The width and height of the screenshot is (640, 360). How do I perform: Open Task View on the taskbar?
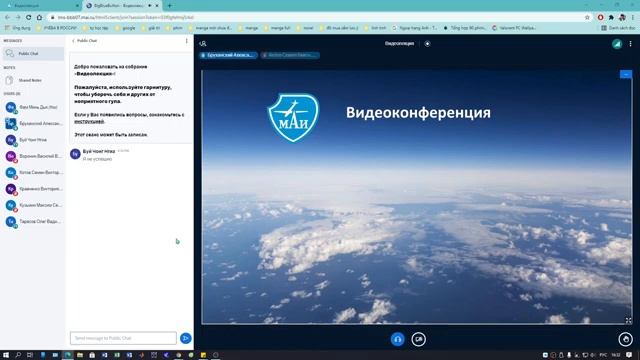point(30,355)
